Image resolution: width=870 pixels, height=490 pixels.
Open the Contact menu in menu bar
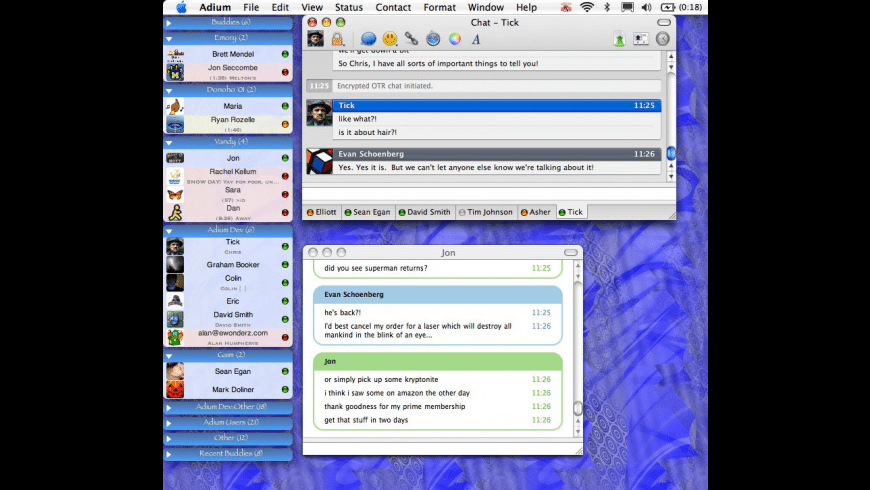[x=393, y=7]
